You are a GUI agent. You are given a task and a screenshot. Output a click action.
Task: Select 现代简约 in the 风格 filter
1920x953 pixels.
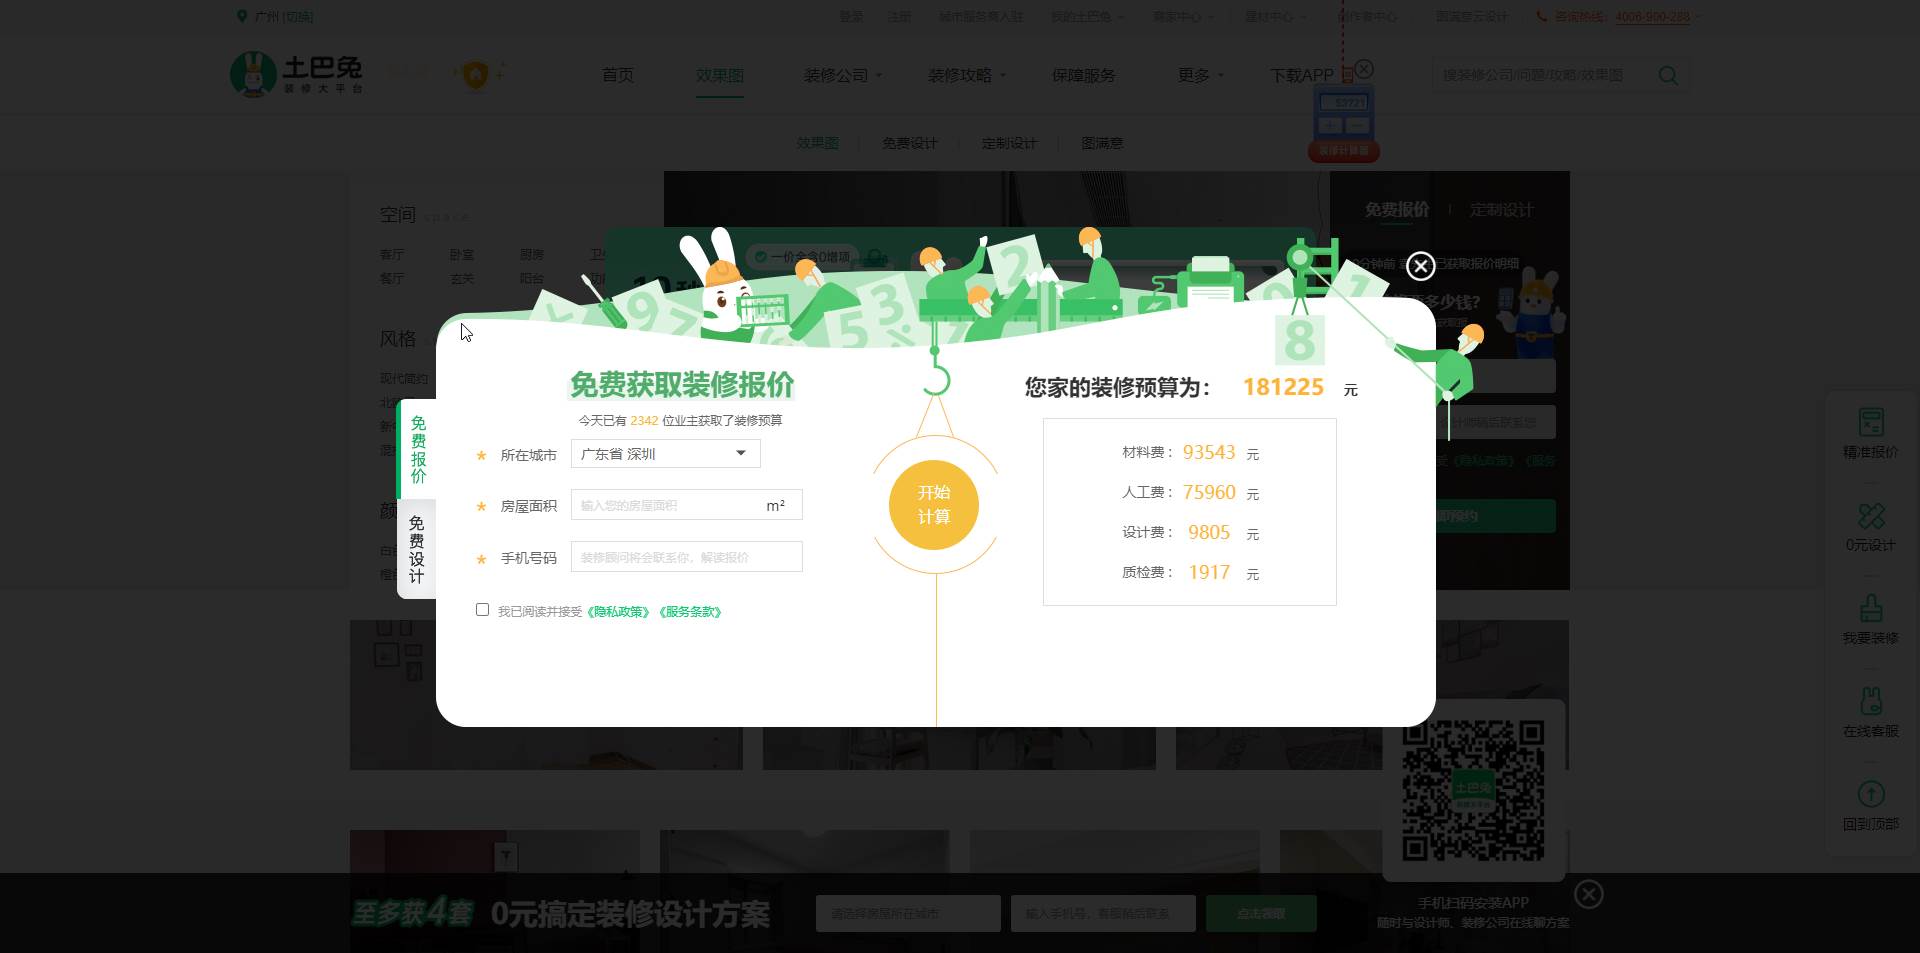(x=404, y=378)
